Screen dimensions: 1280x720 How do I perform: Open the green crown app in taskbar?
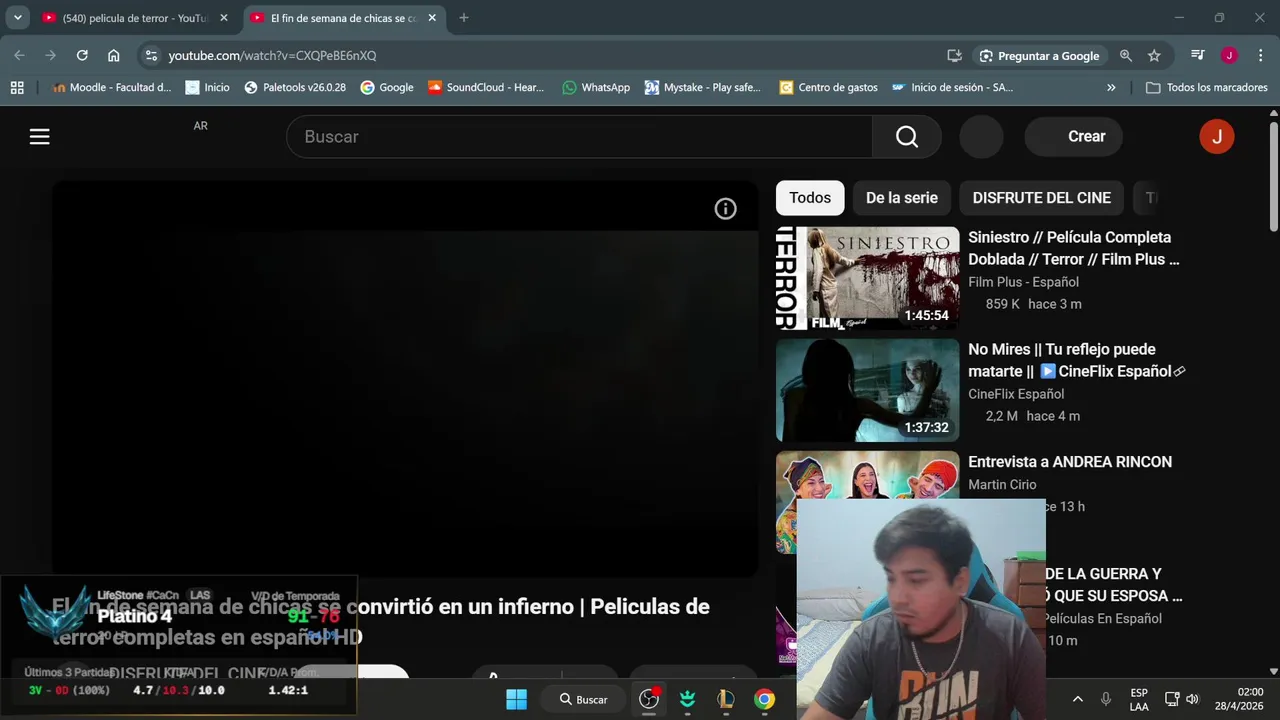pos(687,699)
